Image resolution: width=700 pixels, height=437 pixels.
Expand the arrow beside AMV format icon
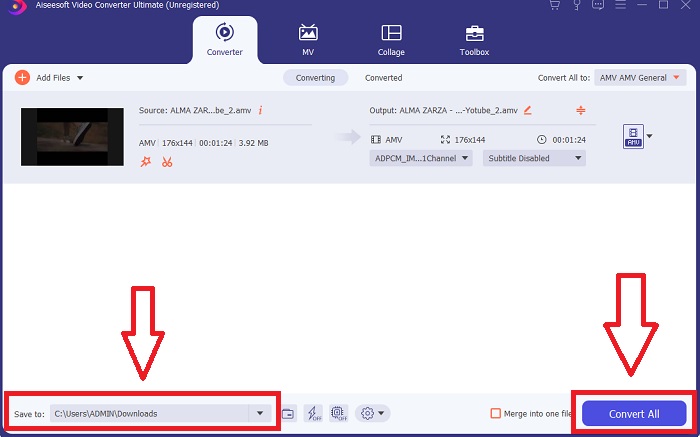click(x=650, y=136)
